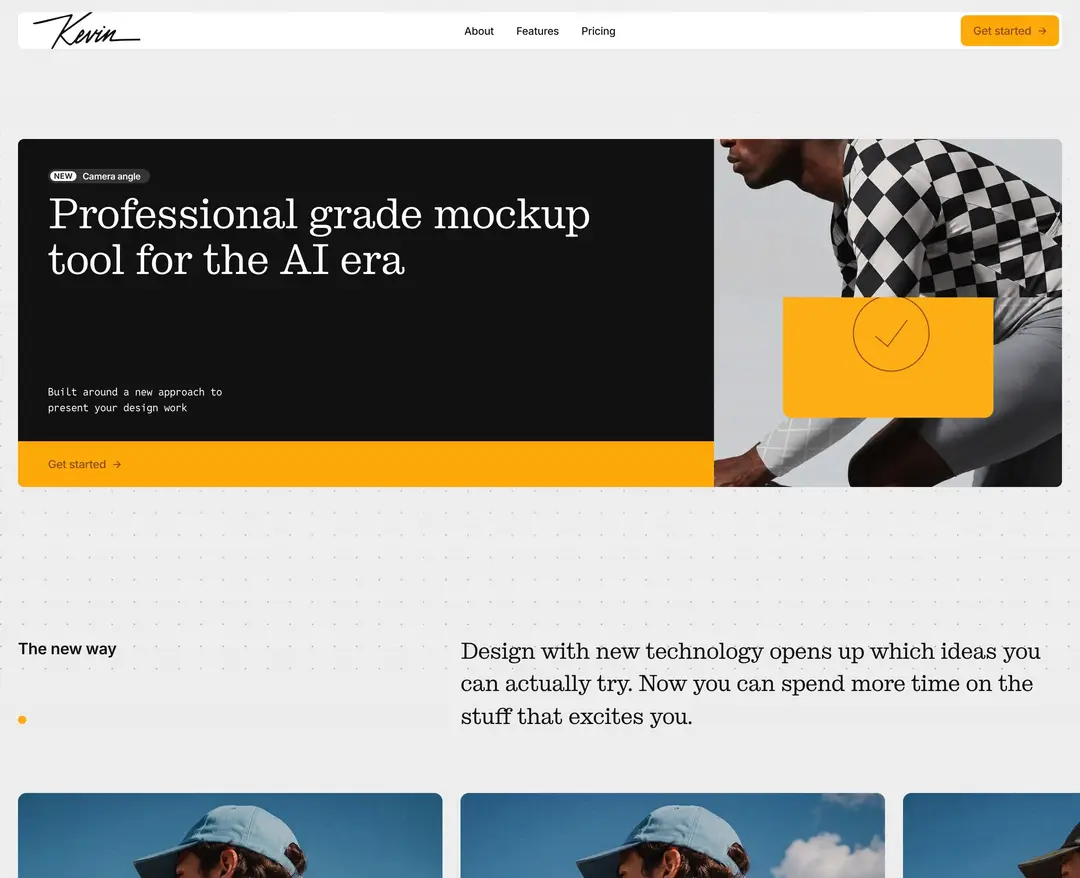Open the first blue cap photo card
This screenshot has height=878, width=1080.
pyautogui.click(x=230, y=835)
